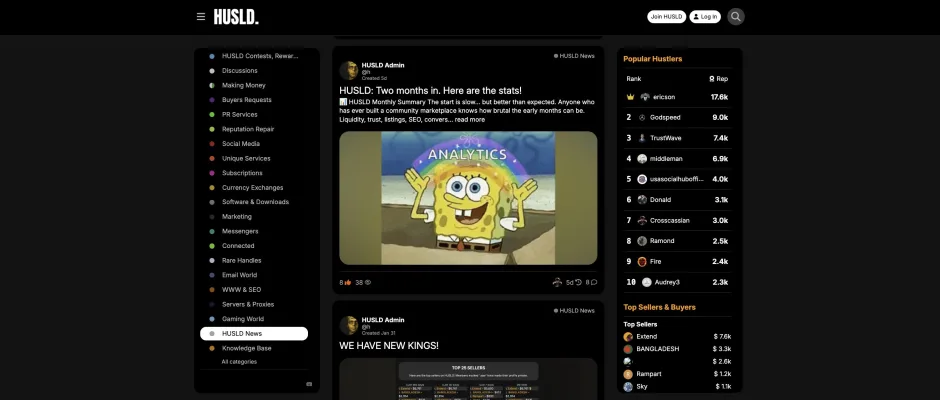Viewport: 940px width, 400px height.
Task: Open the hamburger sidebar menu
Action: [x=201, y=17]
